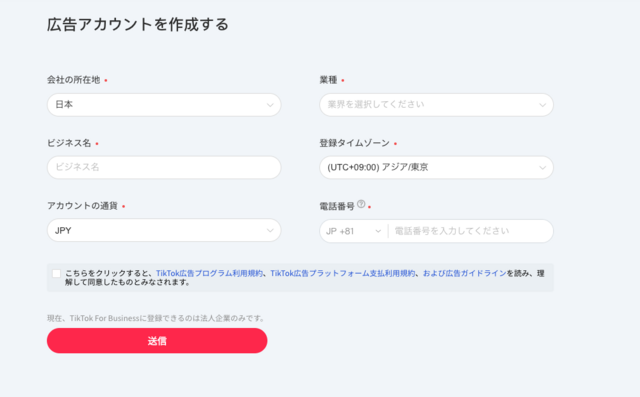This screenshot has width=640, height=397.
Task: Open the JP +81 country code dropdown
Action: (x=353, y=231)
